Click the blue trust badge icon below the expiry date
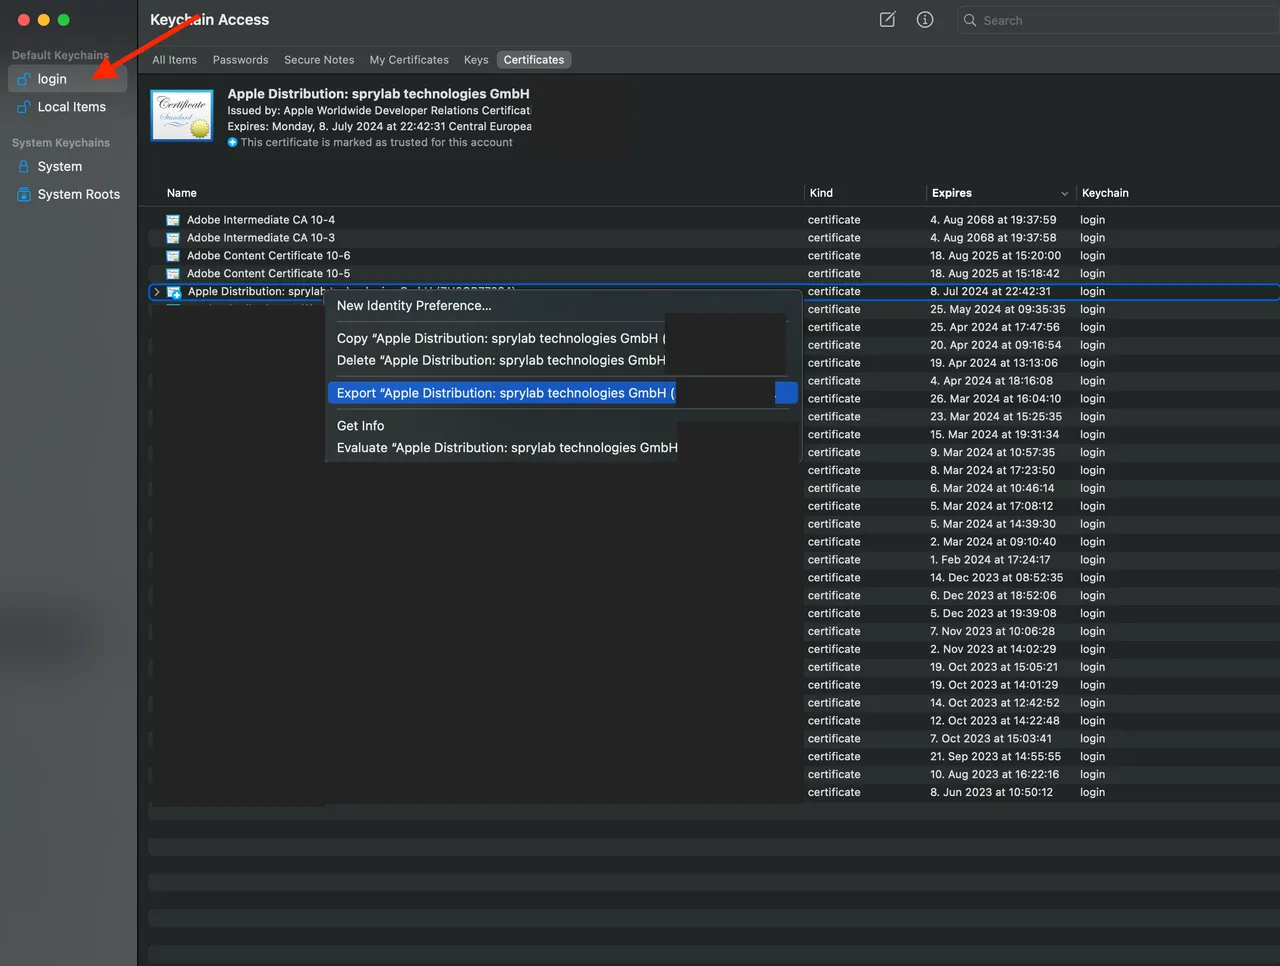The width and height of the screenshot is (1280, 966). pyautogui.click(x=232, y=142)
